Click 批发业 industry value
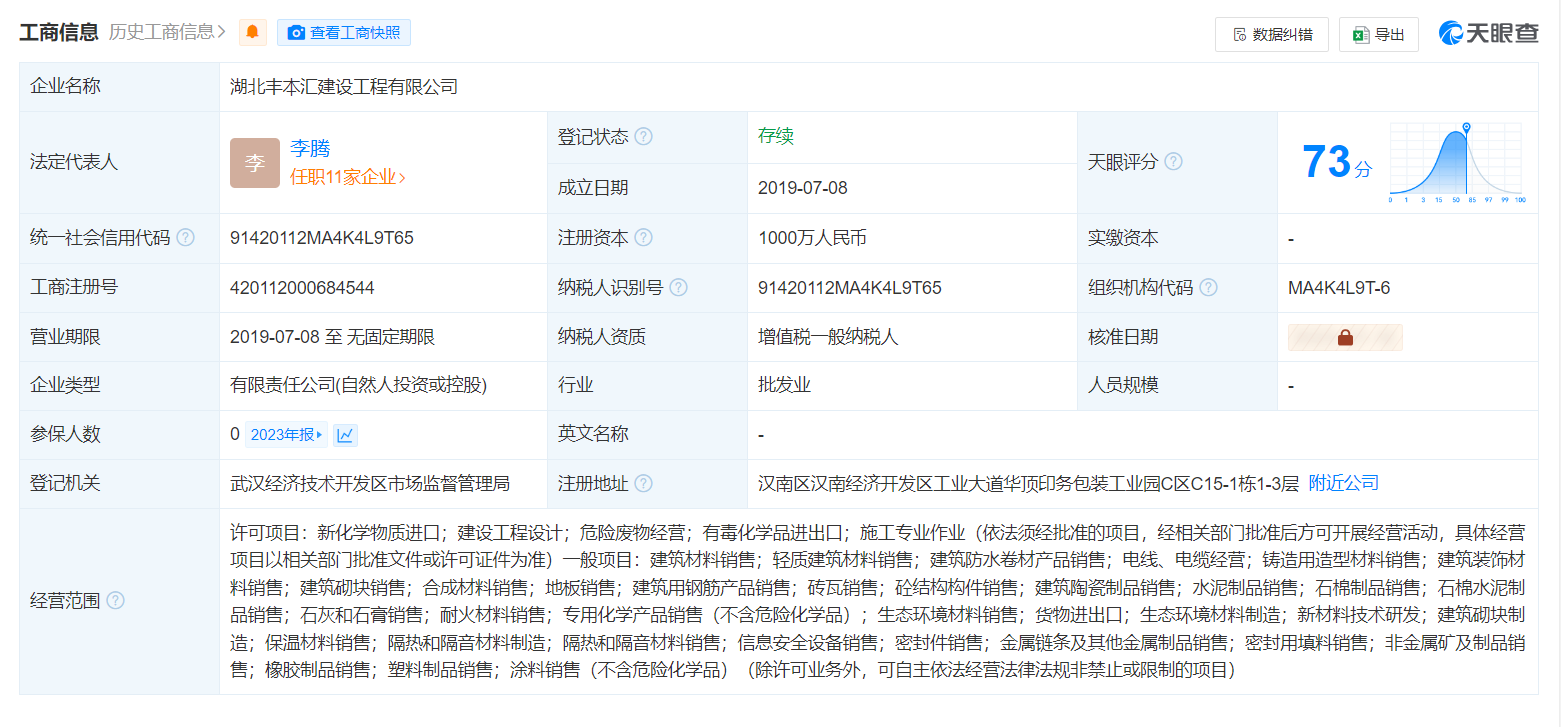The width and height of the screenshot is (1561, 727). 785,385
